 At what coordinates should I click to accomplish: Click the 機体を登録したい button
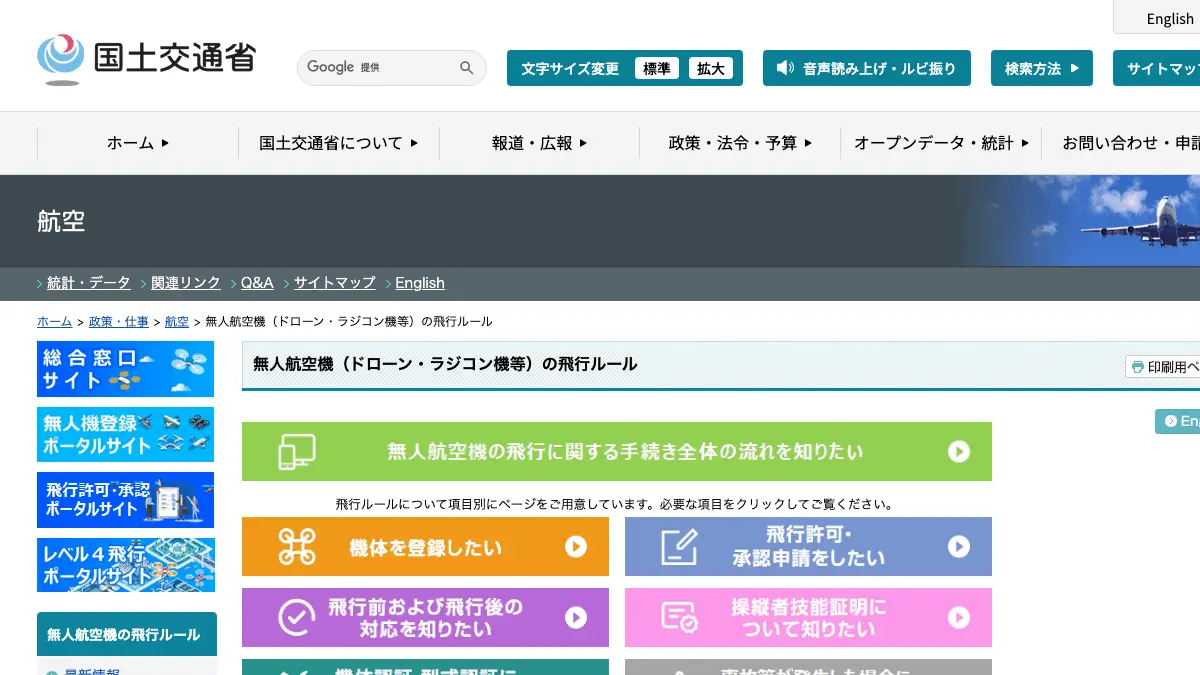pyautogui.click(x=425, y=547)
